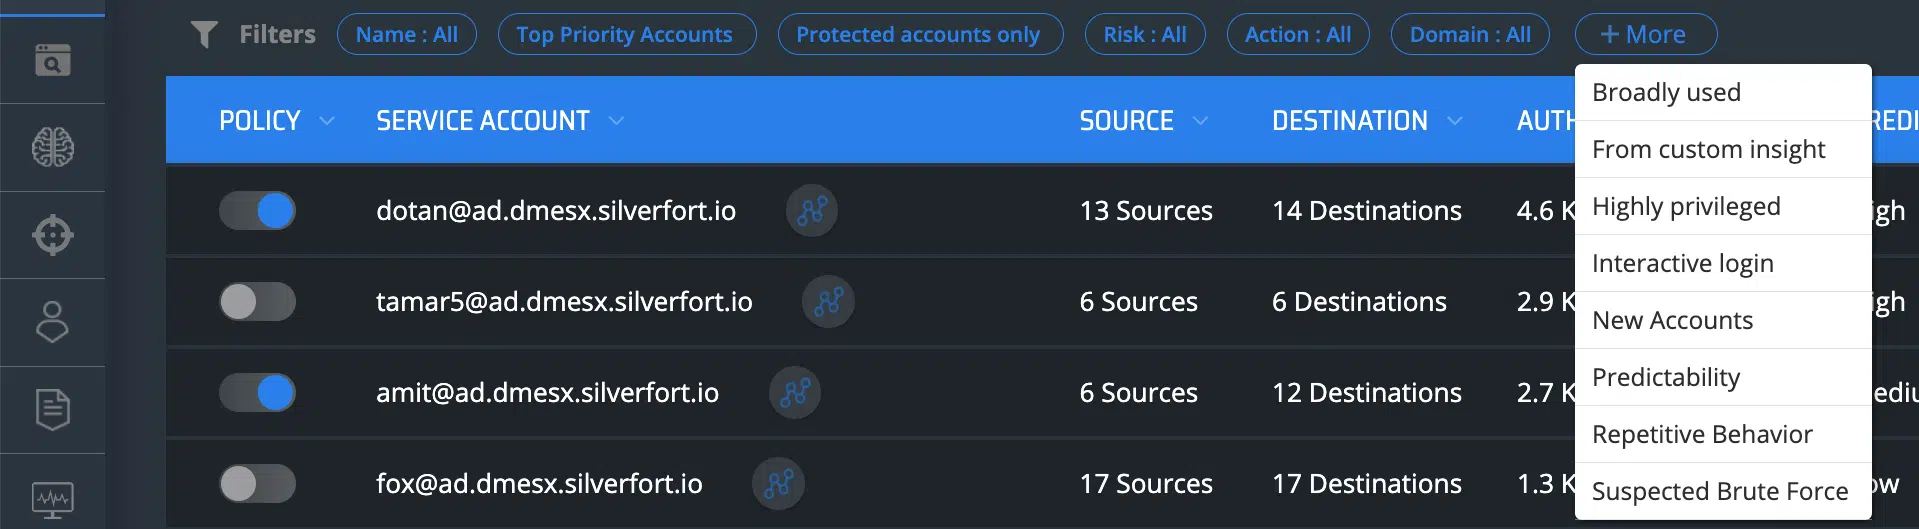The height and width of the screenshot is (529, 1919).
Task: Click the funnel Filters icon
Action: (204, 35)
